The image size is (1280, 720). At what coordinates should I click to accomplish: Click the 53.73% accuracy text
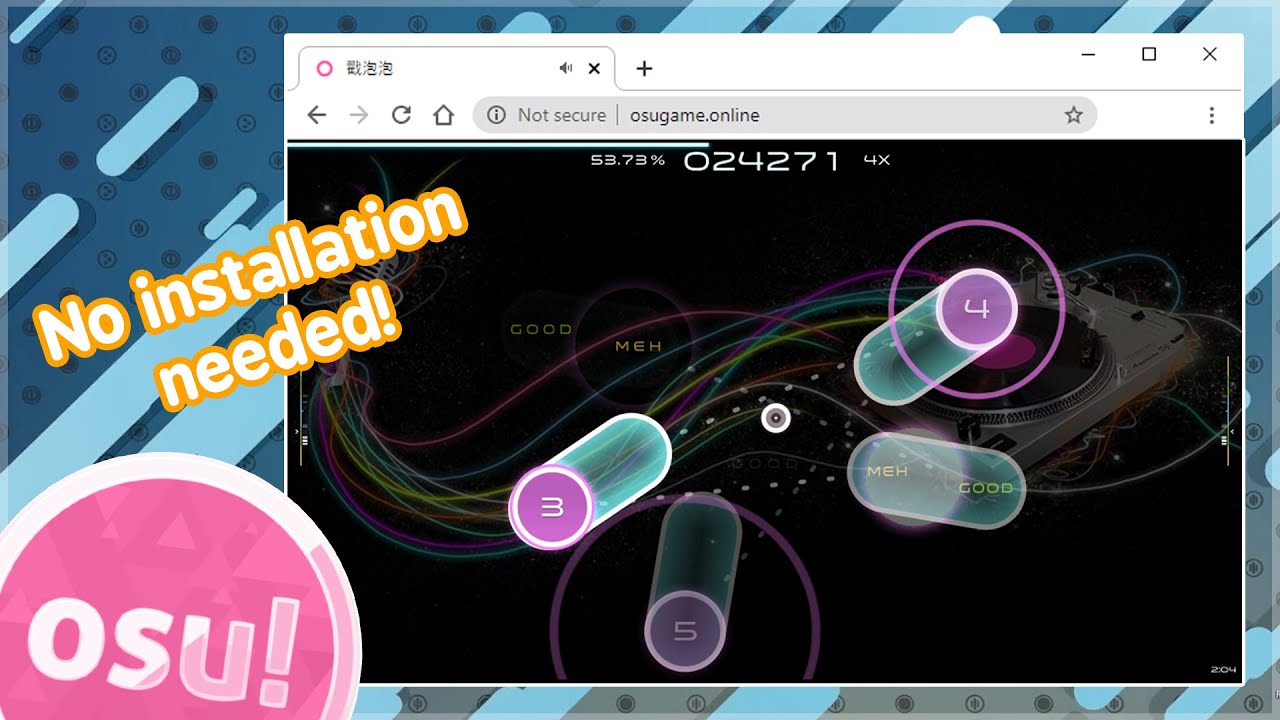click(628, 160)
